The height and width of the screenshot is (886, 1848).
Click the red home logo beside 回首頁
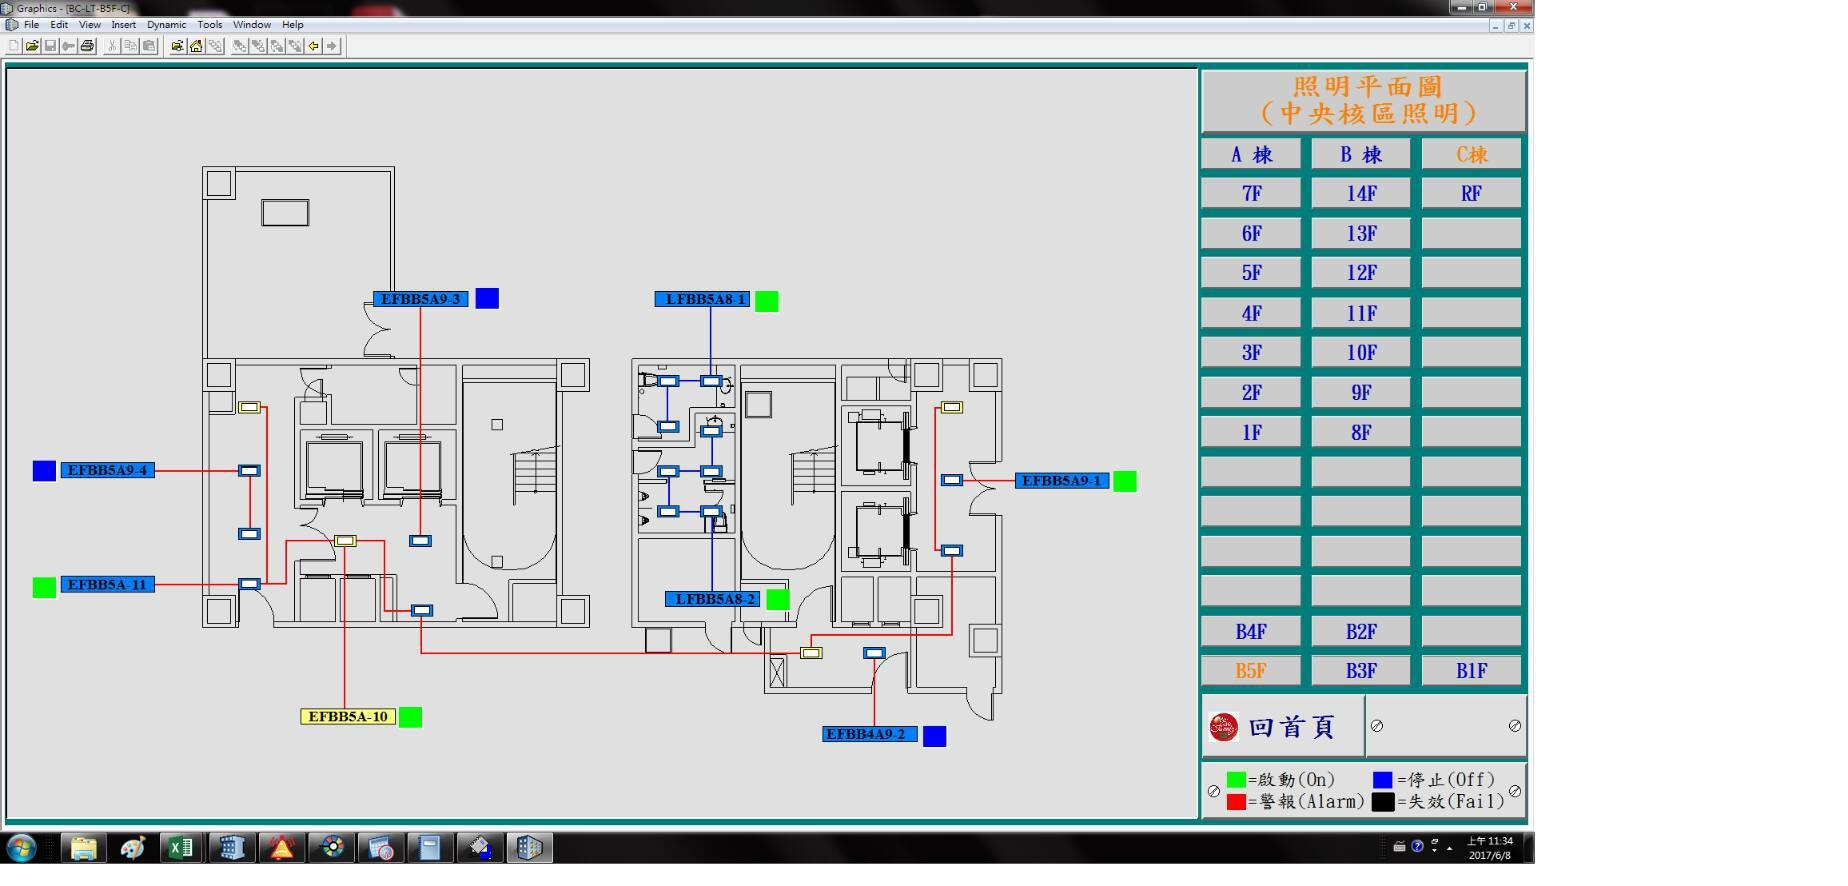click(1223, 727)
